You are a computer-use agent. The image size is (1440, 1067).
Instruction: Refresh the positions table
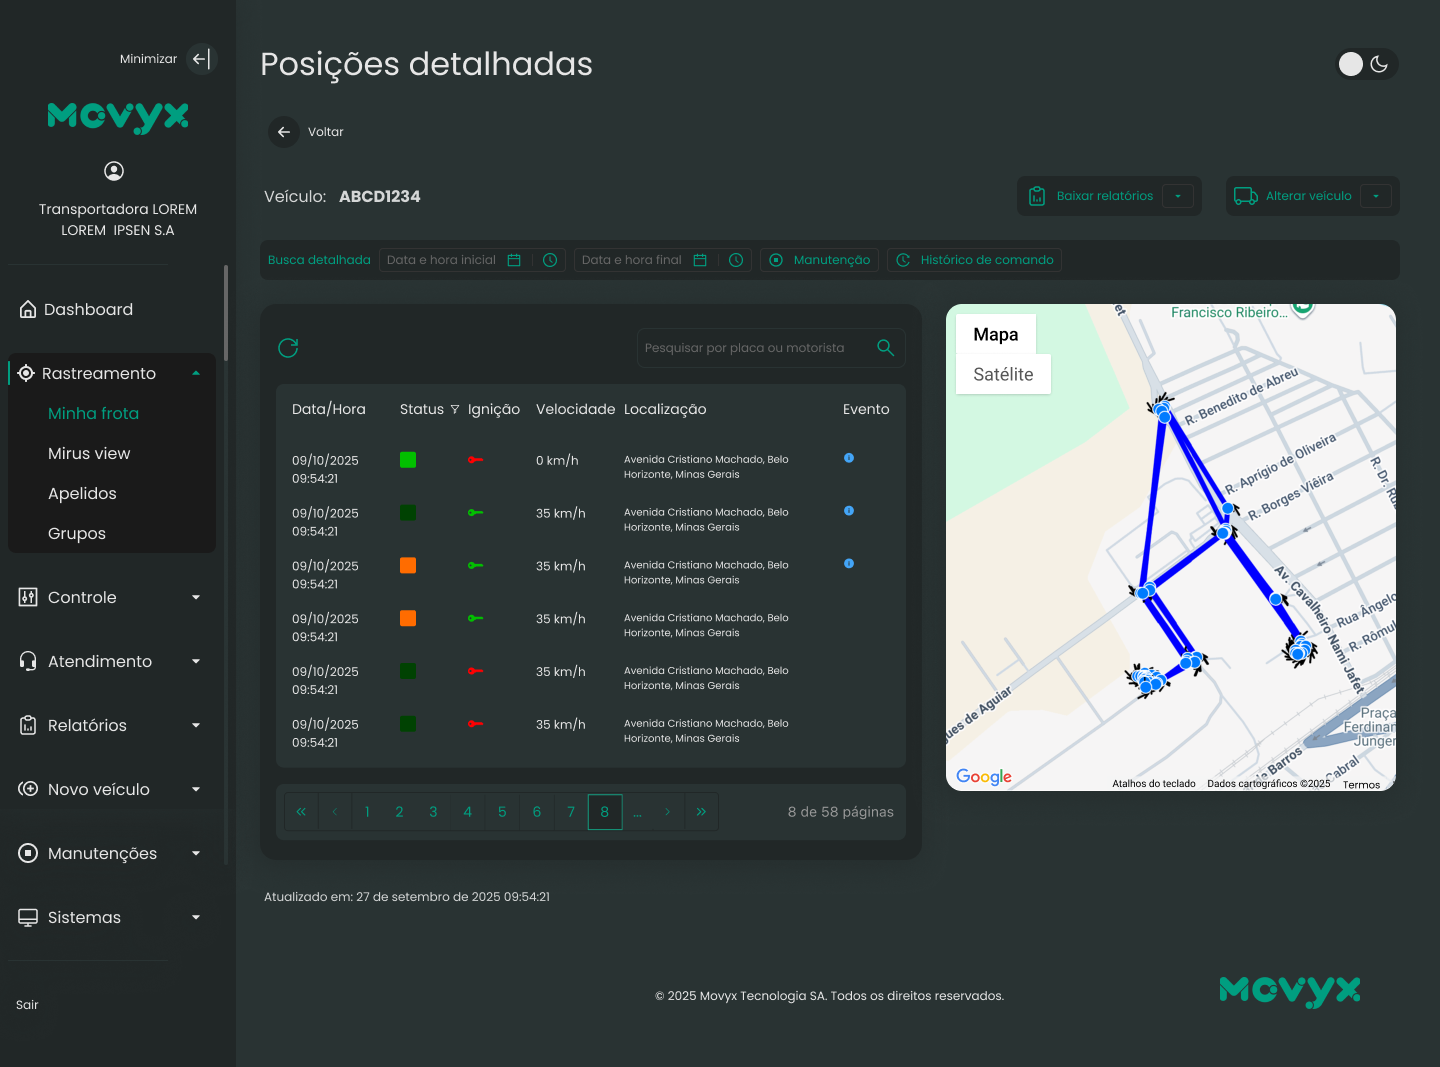click(288, 348)
